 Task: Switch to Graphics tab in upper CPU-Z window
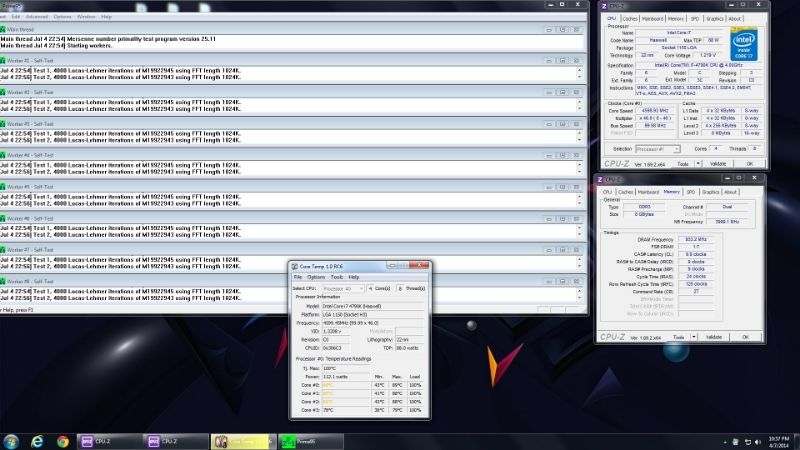[x=715, y=19]
